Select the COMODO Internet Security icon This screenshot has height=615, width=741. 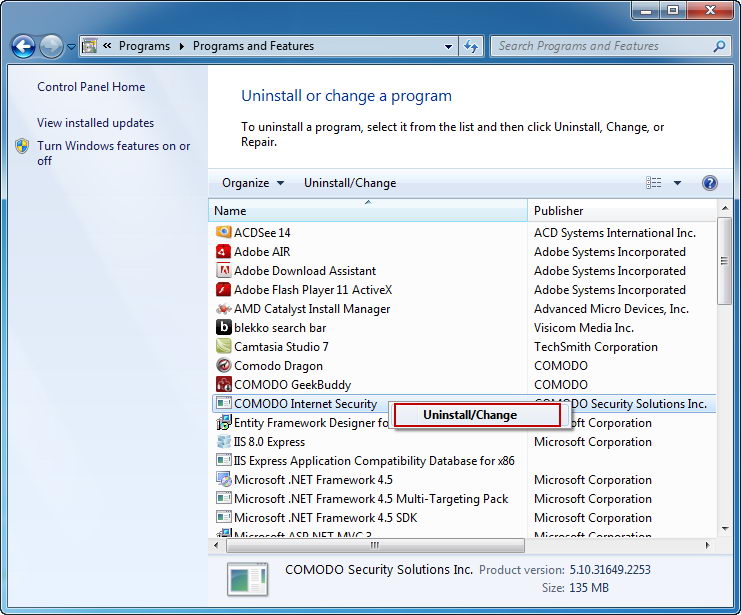coord(224,403)
